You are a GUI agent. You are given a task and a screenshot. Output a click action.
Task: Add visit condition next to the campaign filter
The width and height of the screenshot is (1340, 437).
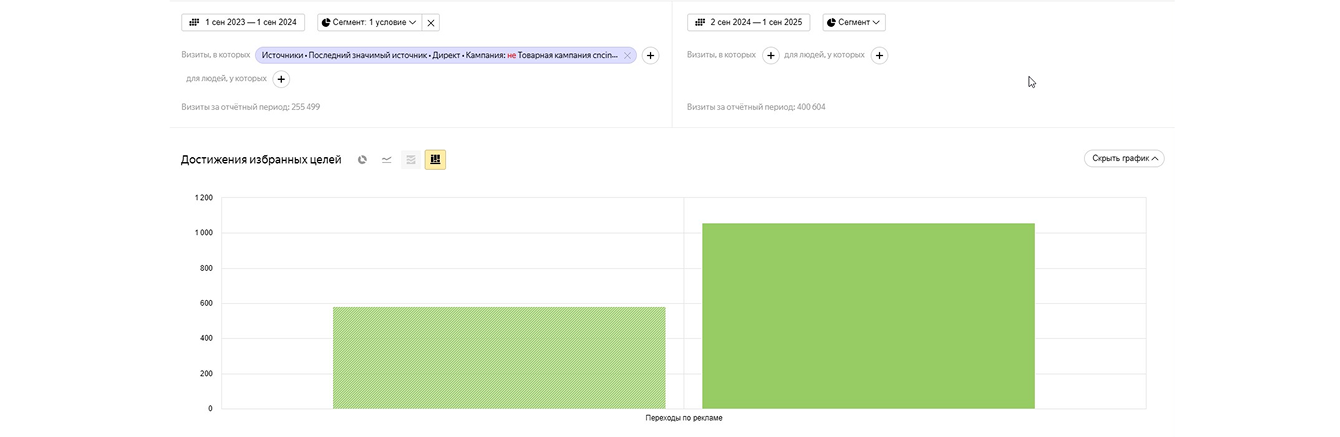(650, 56)
